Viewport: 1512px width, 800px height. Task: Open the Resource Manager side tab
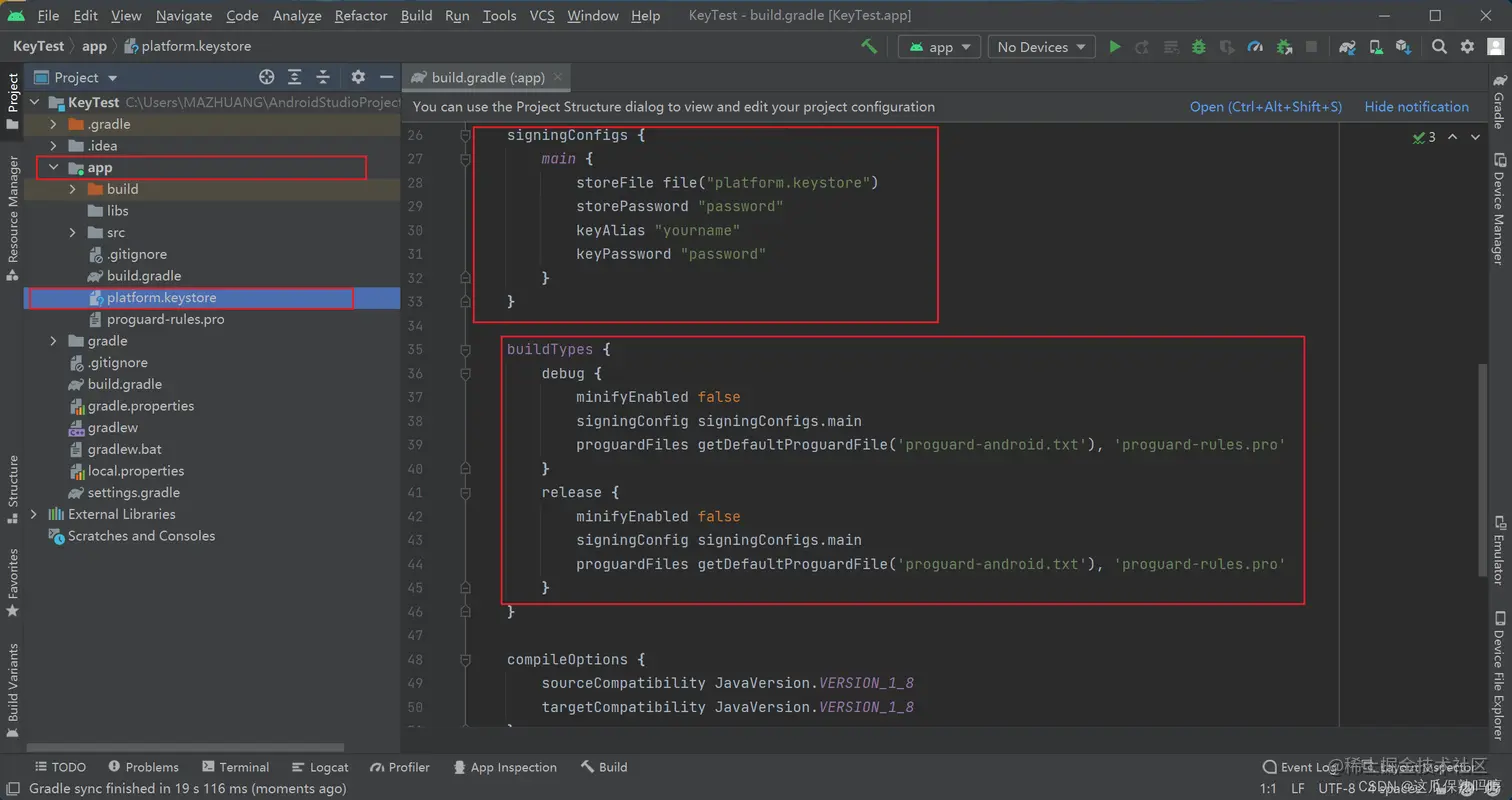[x=13, y=216]
